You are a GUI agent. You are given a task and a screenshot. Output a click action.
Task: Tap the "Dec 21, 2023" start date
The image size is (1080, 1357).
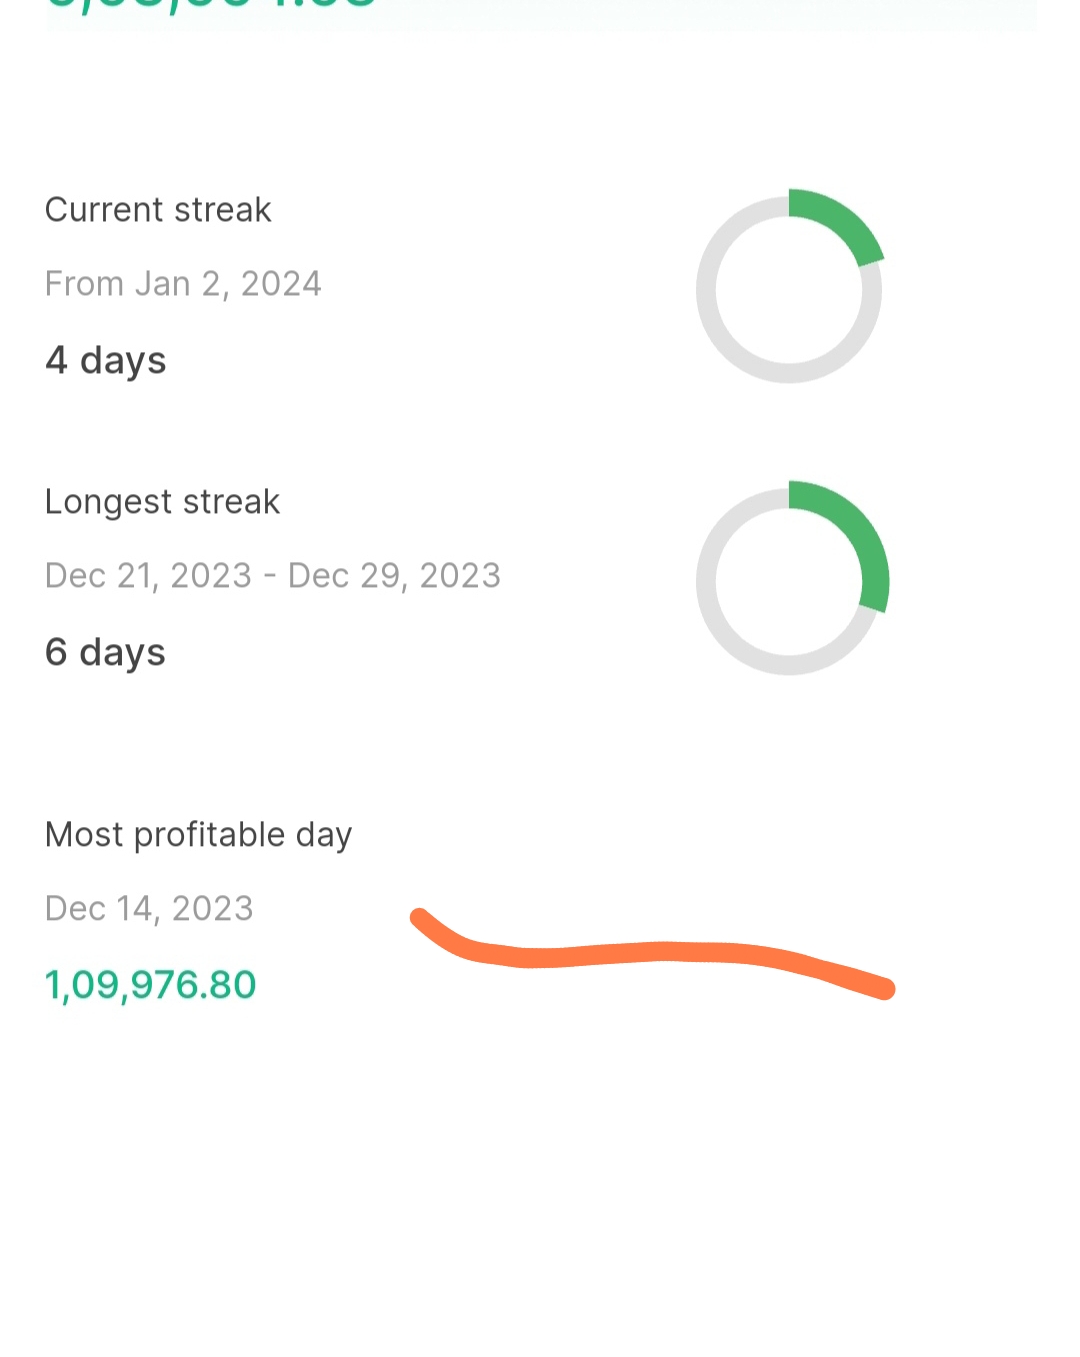pos(148,576)
